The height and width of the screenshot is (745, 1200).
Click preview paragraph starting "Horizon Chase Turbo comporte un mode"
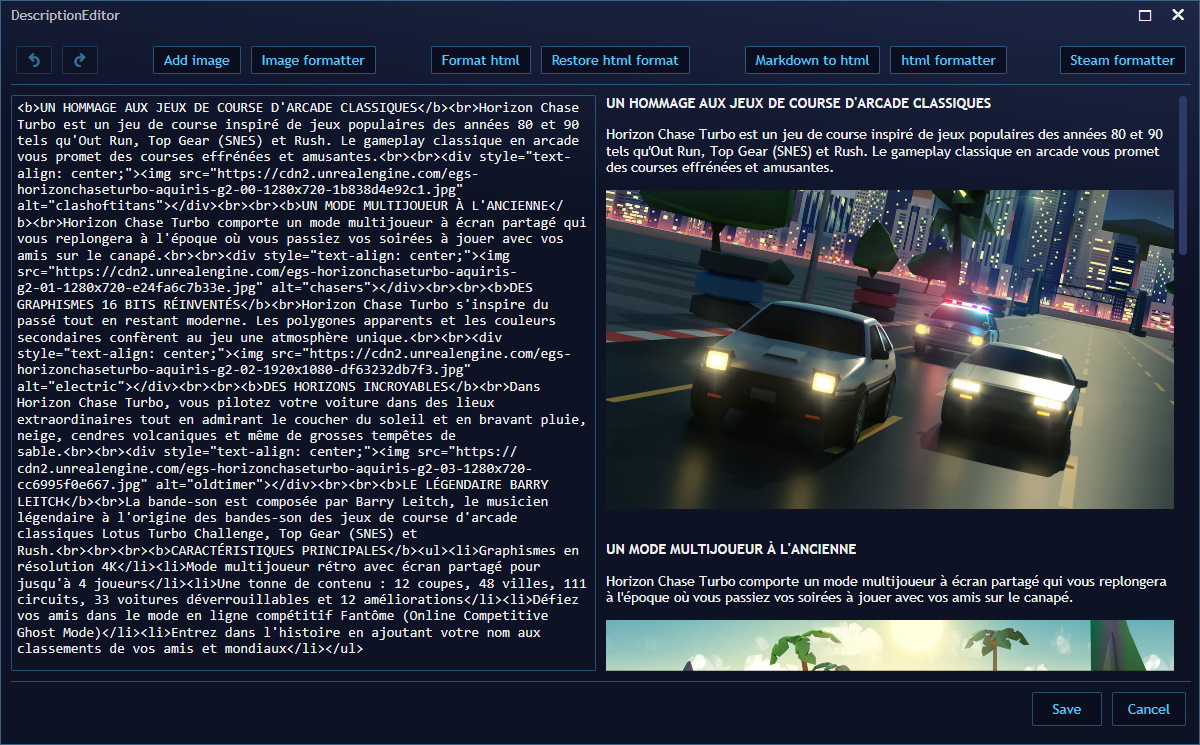pyautogui.click(x=886, y=589)
